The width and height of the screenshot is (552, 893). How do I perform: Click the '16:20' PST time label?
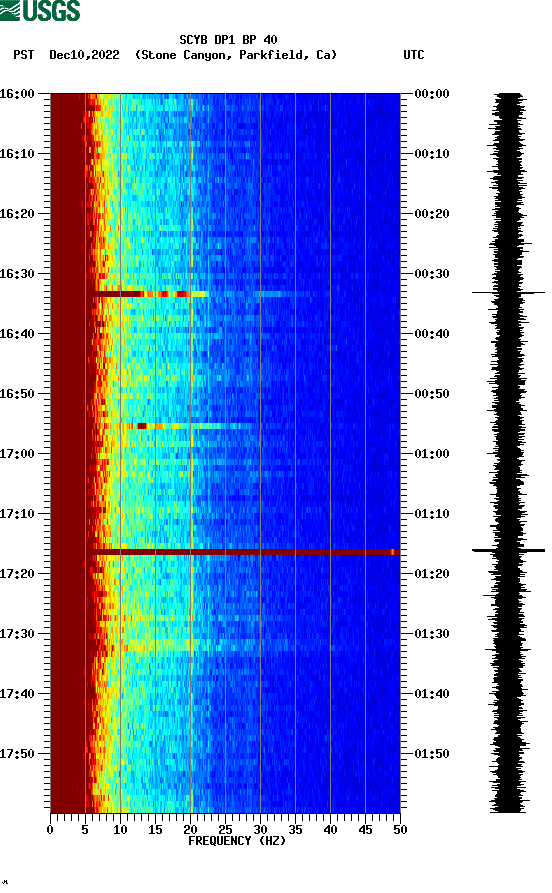[17, 214]
